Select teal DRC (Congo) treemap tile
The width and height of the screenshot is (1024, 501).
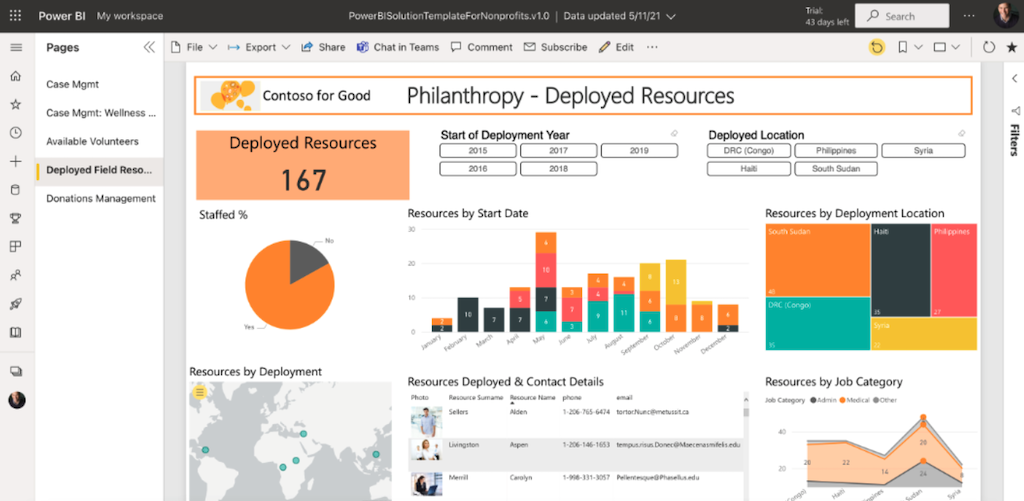click(x=818, y=324)
